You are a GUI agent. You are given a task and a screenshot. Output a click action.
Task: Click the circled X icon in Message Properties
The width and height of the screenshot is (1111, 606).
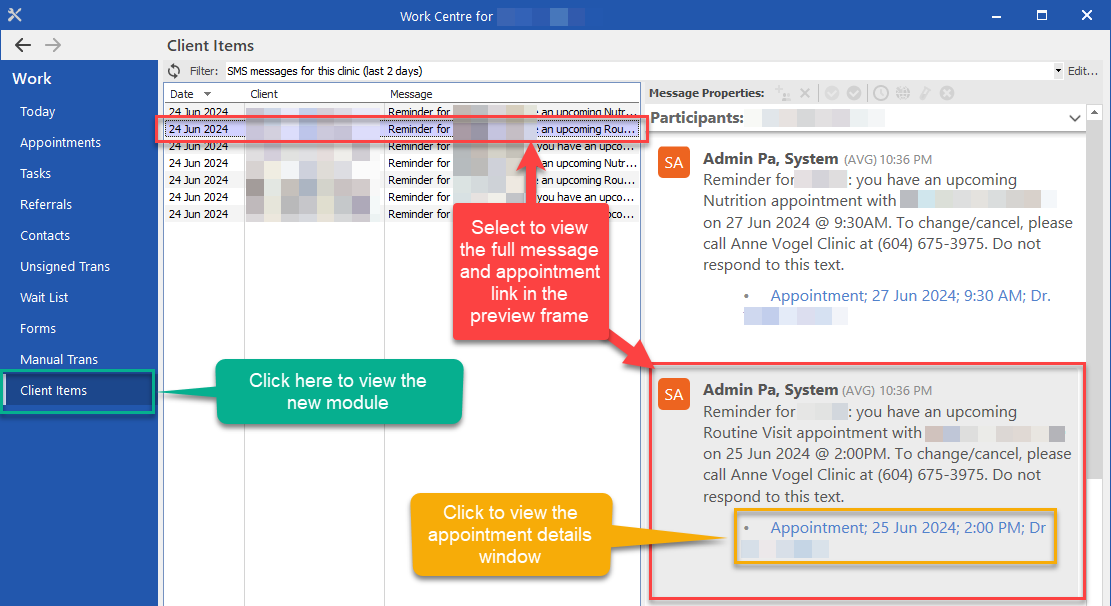pyautogui.click(x=947, y=93)
